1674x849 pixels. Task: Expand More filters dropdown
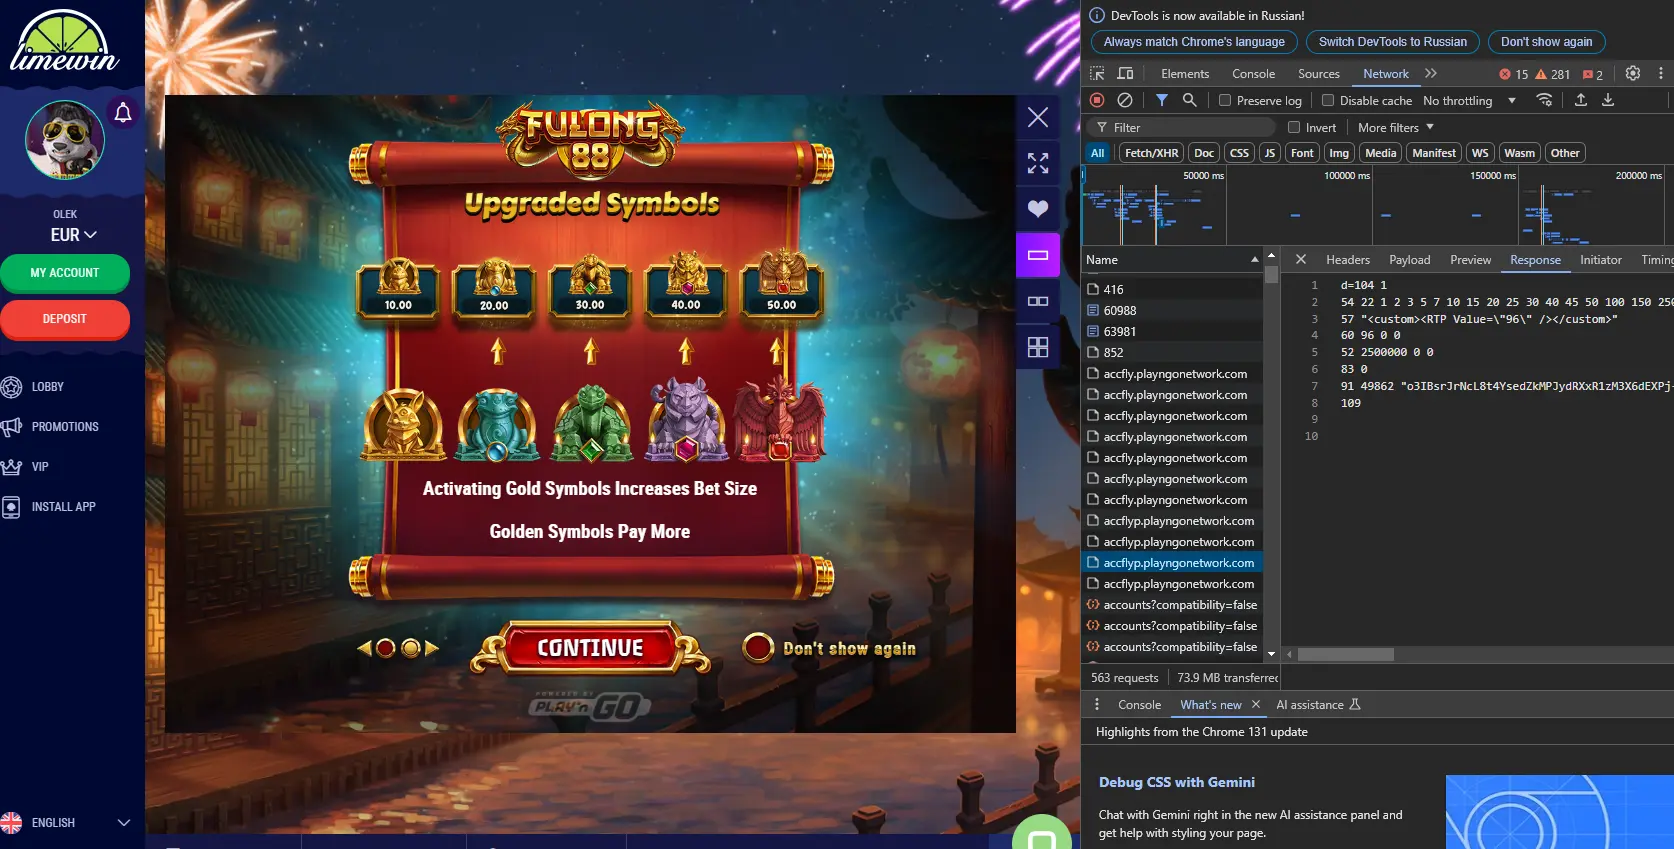point(1396,127)
